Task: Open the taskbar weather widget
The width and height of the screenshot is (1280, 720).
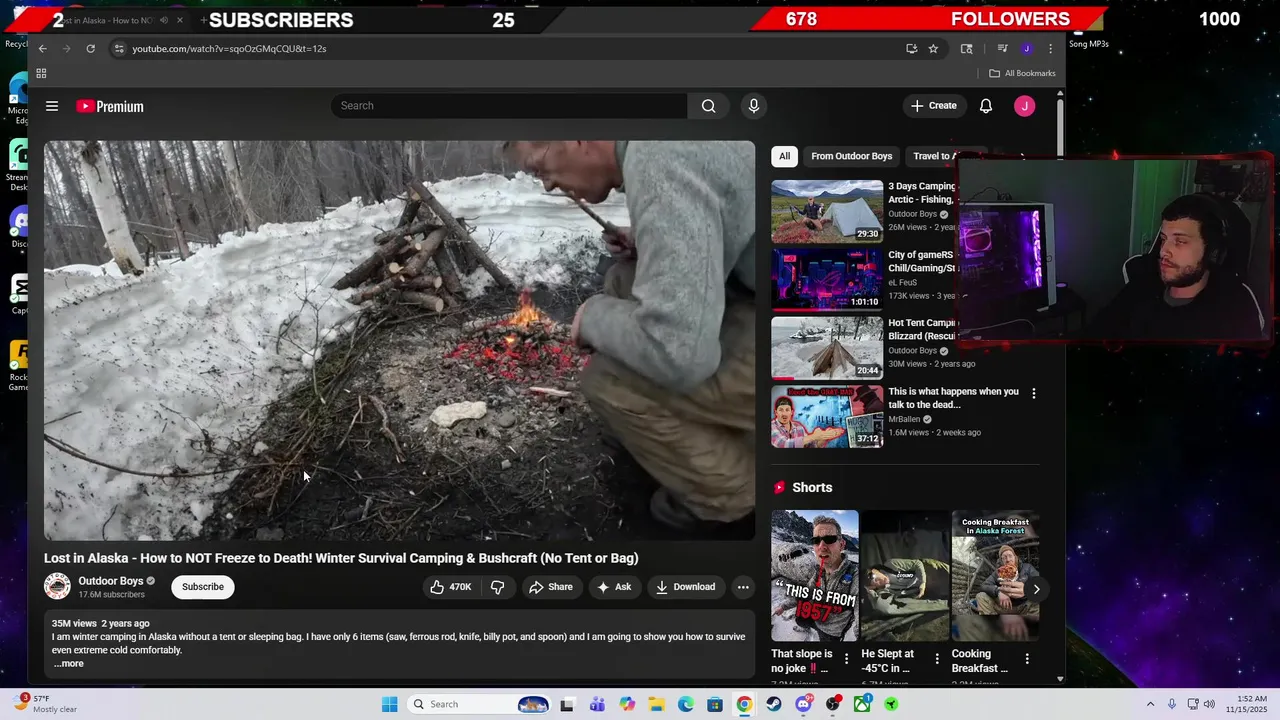Action: coord(48,704)
